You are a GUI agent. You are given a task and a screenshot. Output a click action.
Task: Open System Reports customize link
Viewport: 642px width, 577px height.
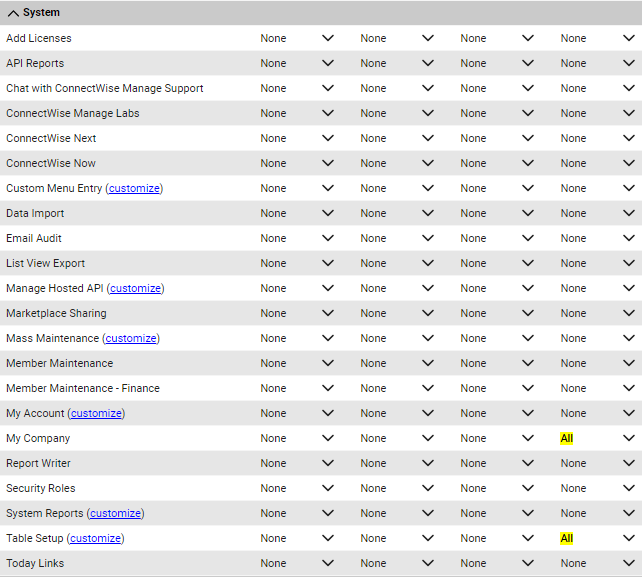point(115,513)
